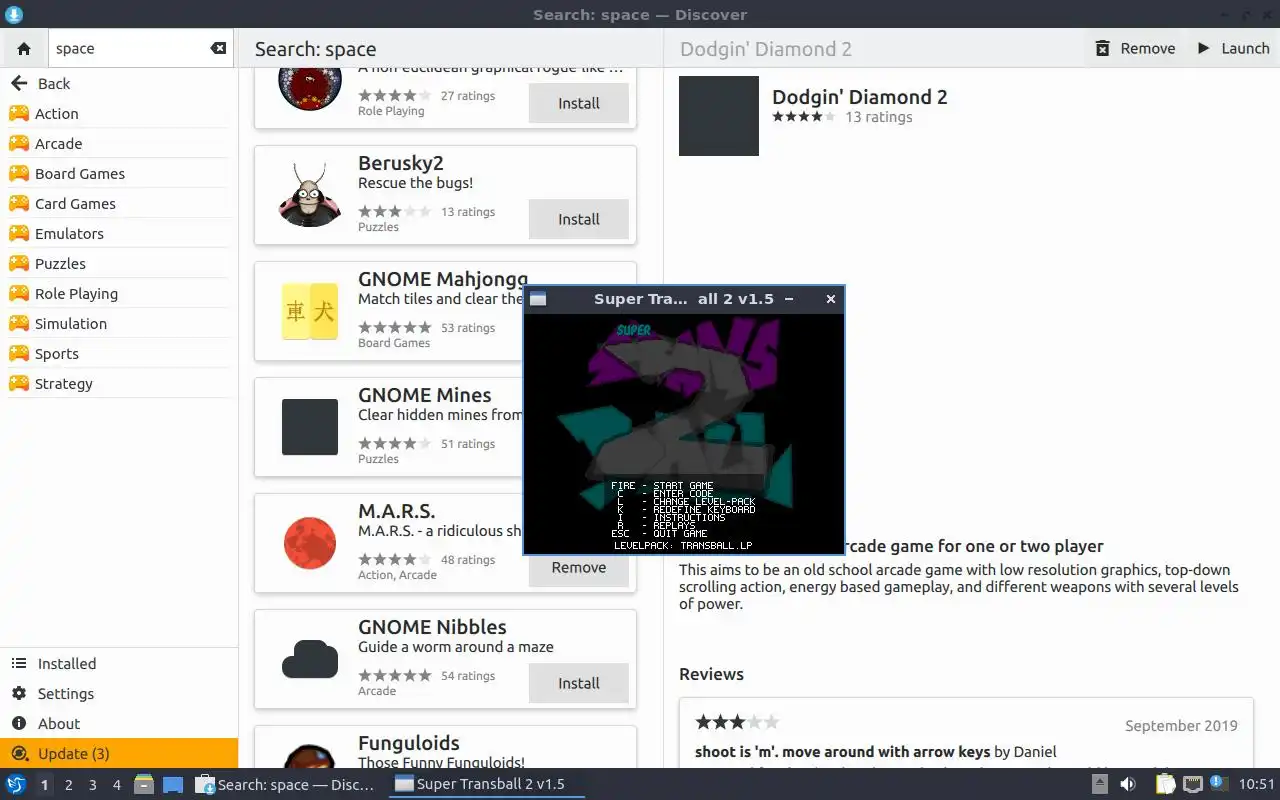
Task: Open the Action category
Action: click(119, 114)
